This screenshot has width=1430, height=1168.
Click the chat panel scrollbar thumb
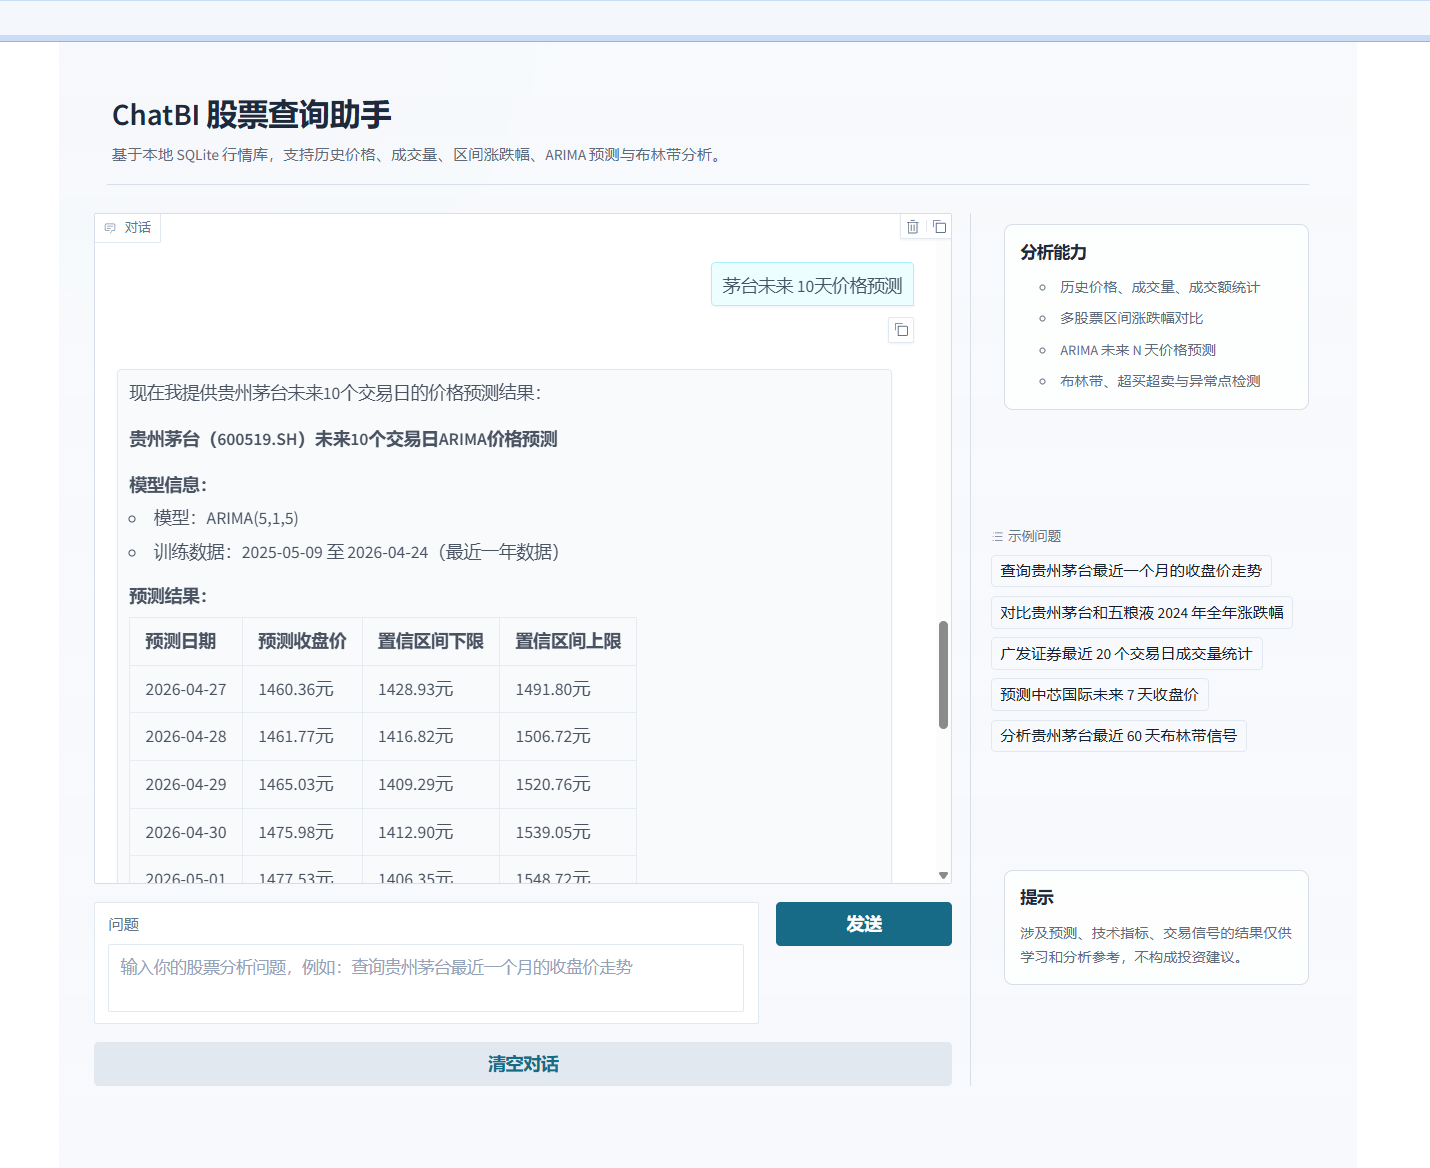pyautogui.click(x=943, y=675)
